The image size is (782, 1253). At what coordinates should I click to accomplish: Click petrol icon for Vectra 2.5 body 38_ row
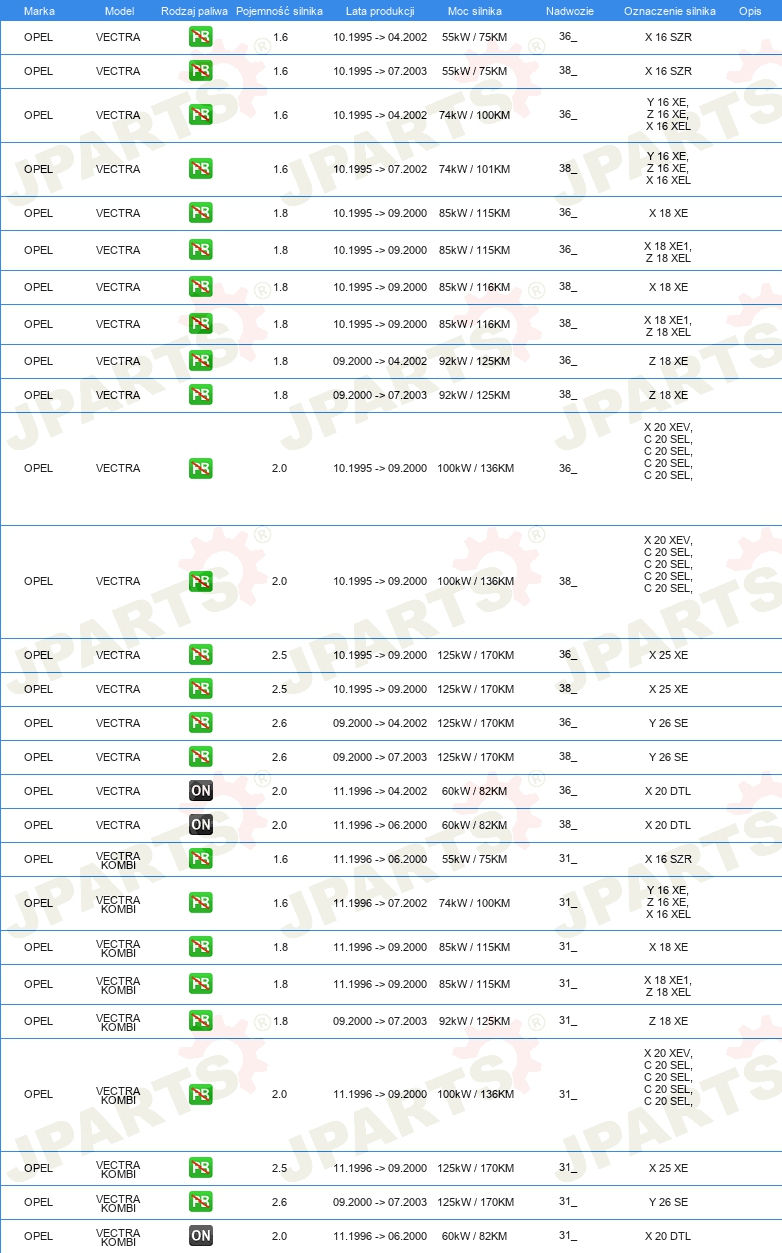tap(200, 689)
